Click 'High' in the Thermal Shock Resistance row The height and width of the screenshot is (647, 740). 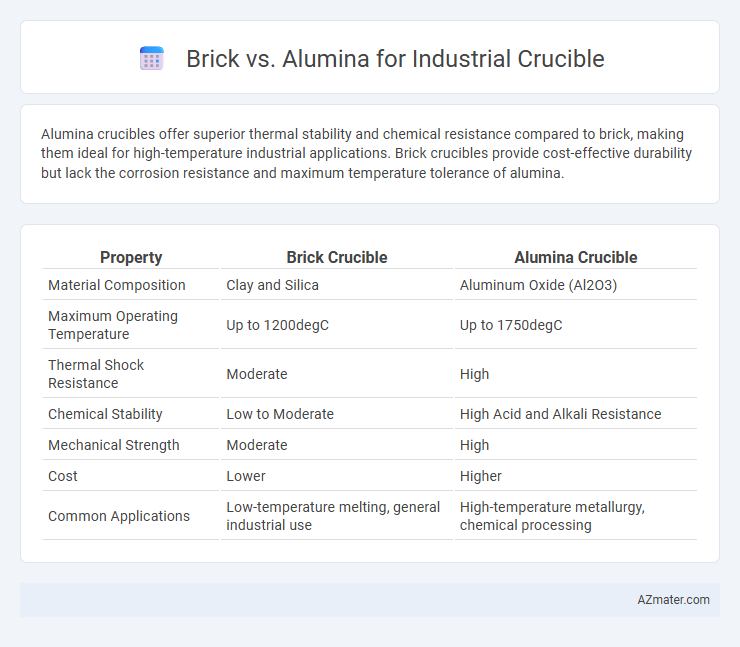click(x=474, y=374)
